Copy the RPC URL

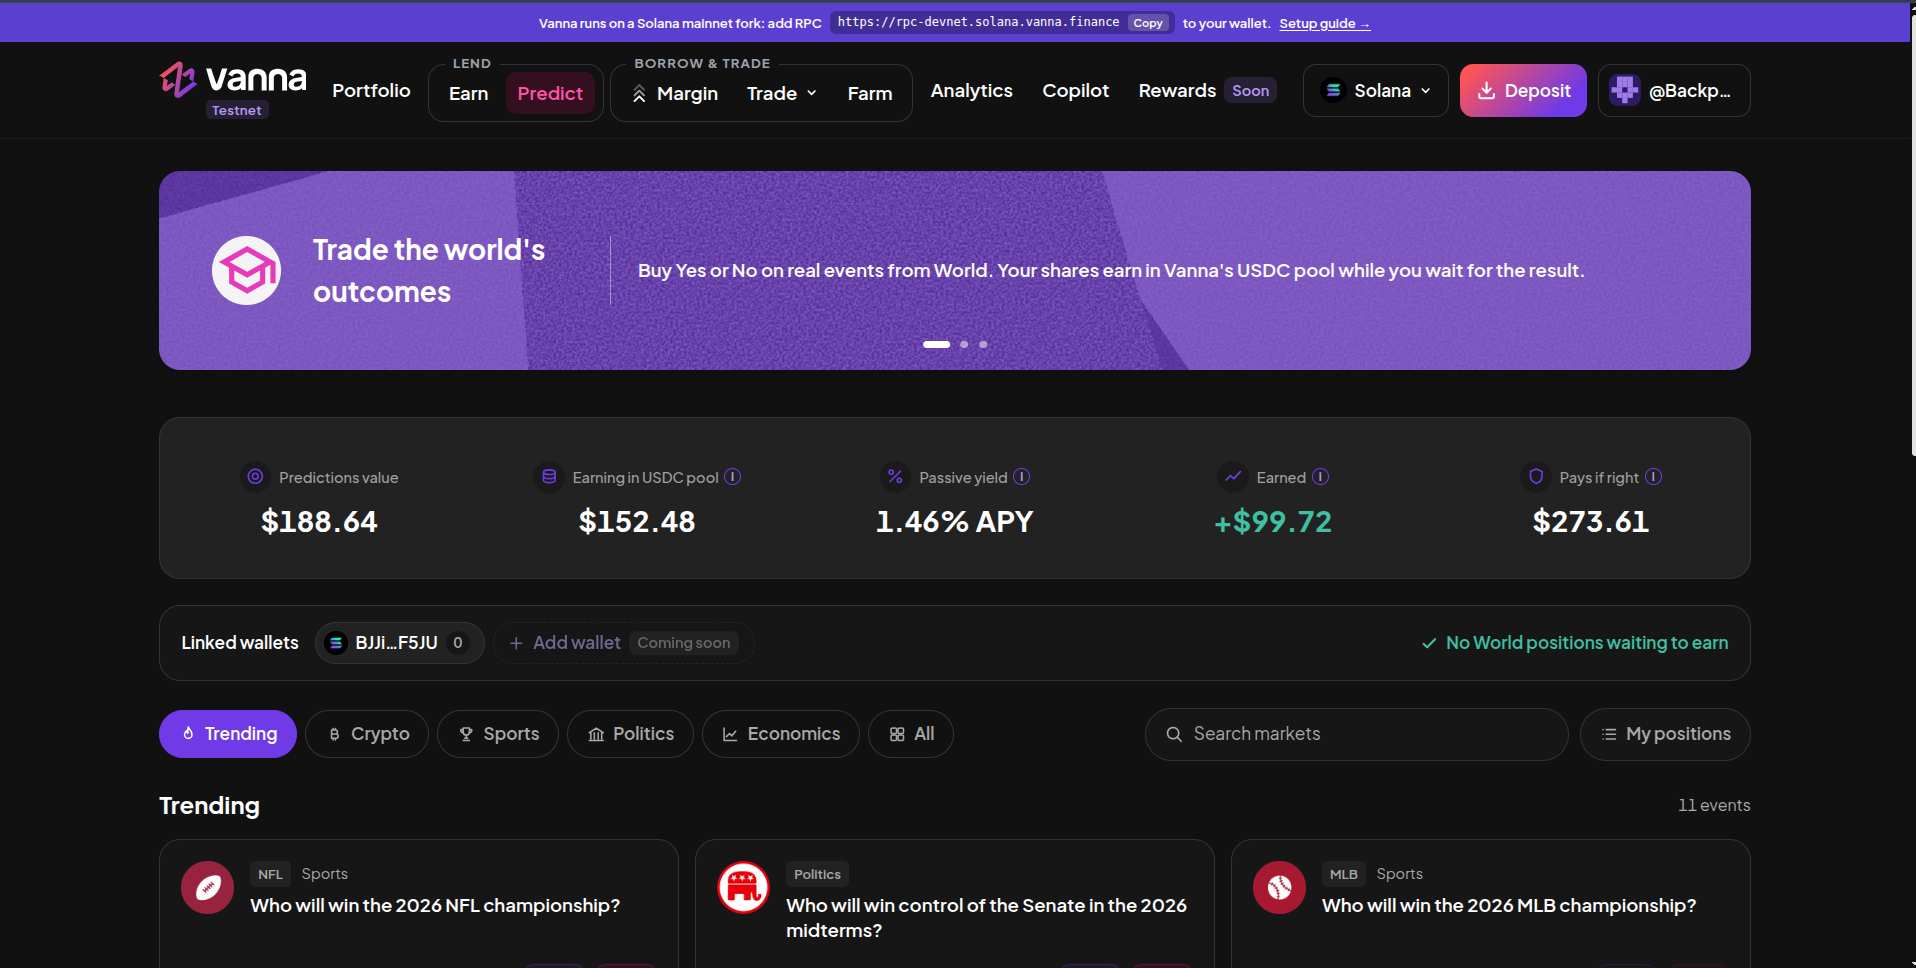(x=1148, y=23)
